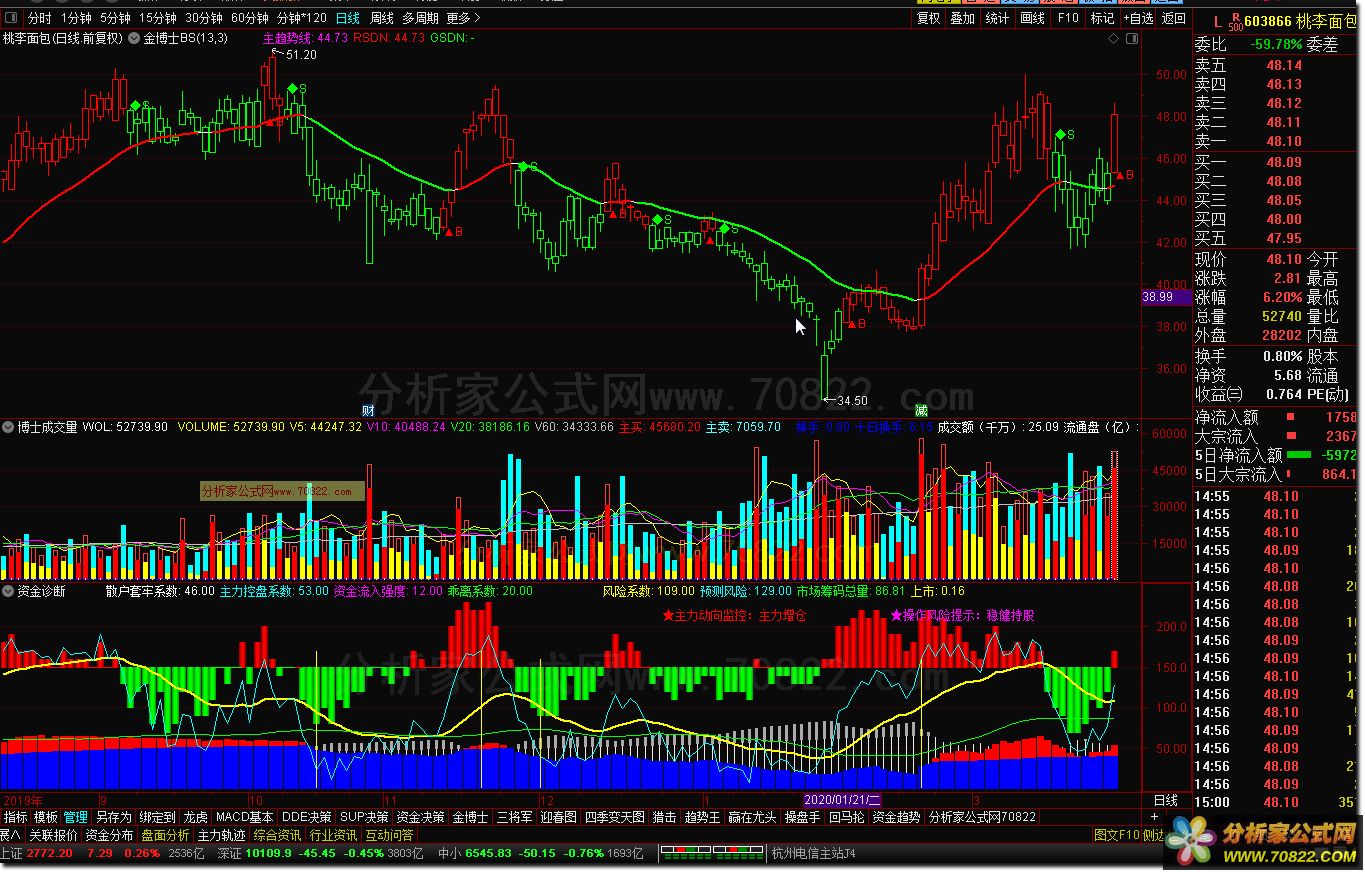Click the 2020/01/21 date marker on timeline

[844, 800]
